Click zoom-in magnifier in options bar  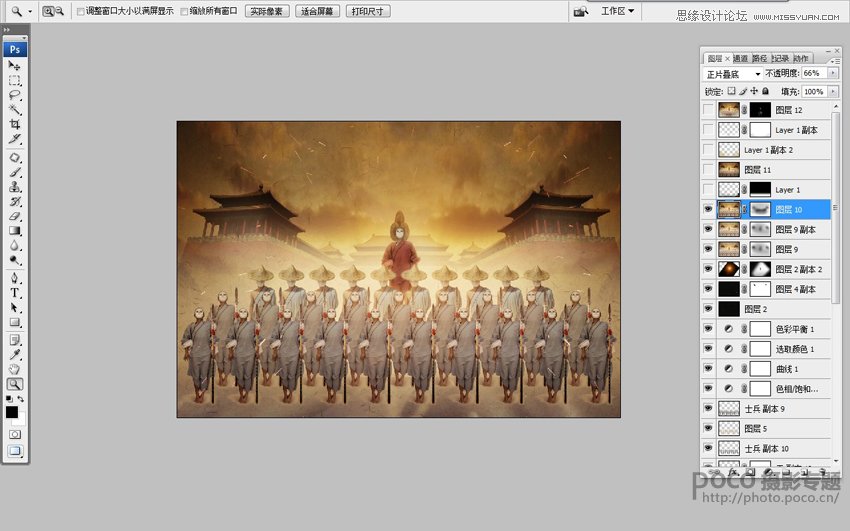coord(48,11)
